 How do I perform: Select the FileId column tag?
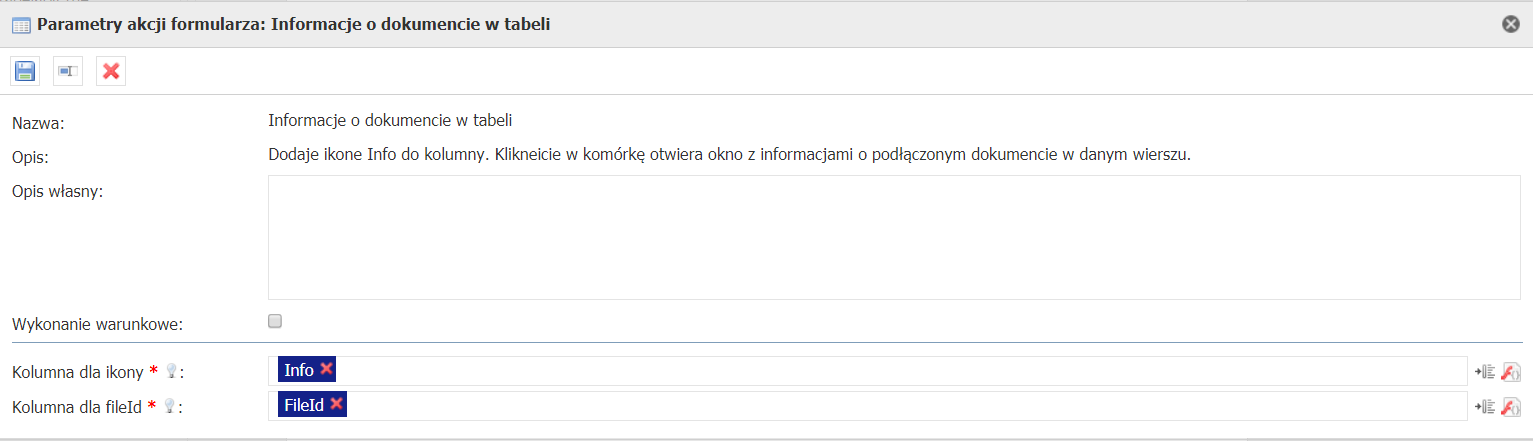pos(304,404)
